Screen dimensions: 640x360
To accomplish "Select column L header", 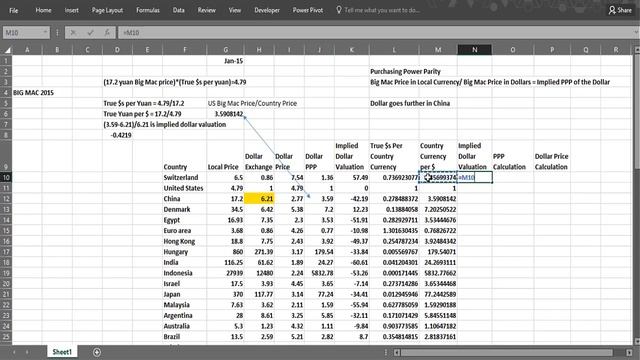I will pyautogui.click(x=394, y=50).
